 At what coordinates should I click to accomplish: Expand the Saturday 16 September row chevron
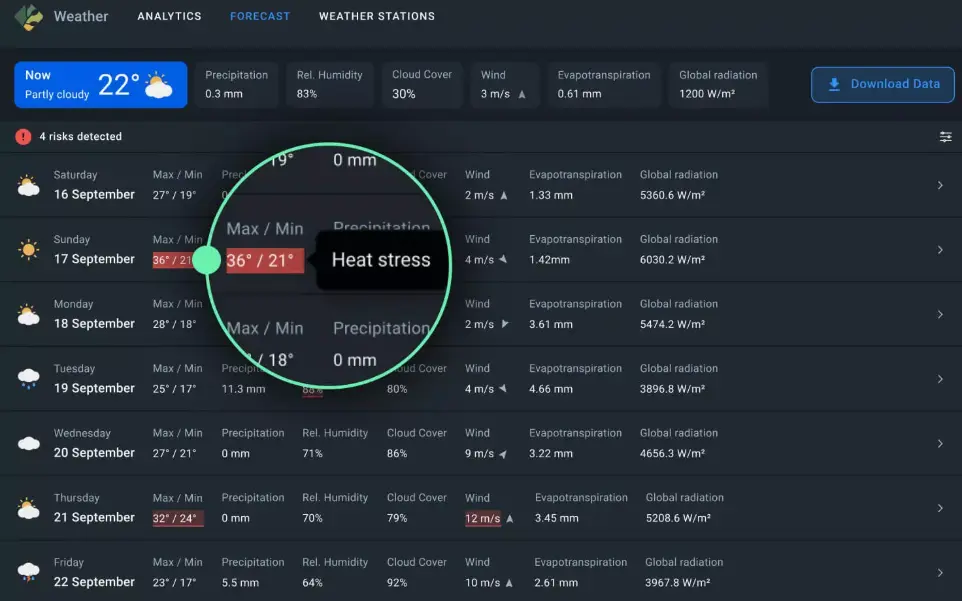click(940, 185)
